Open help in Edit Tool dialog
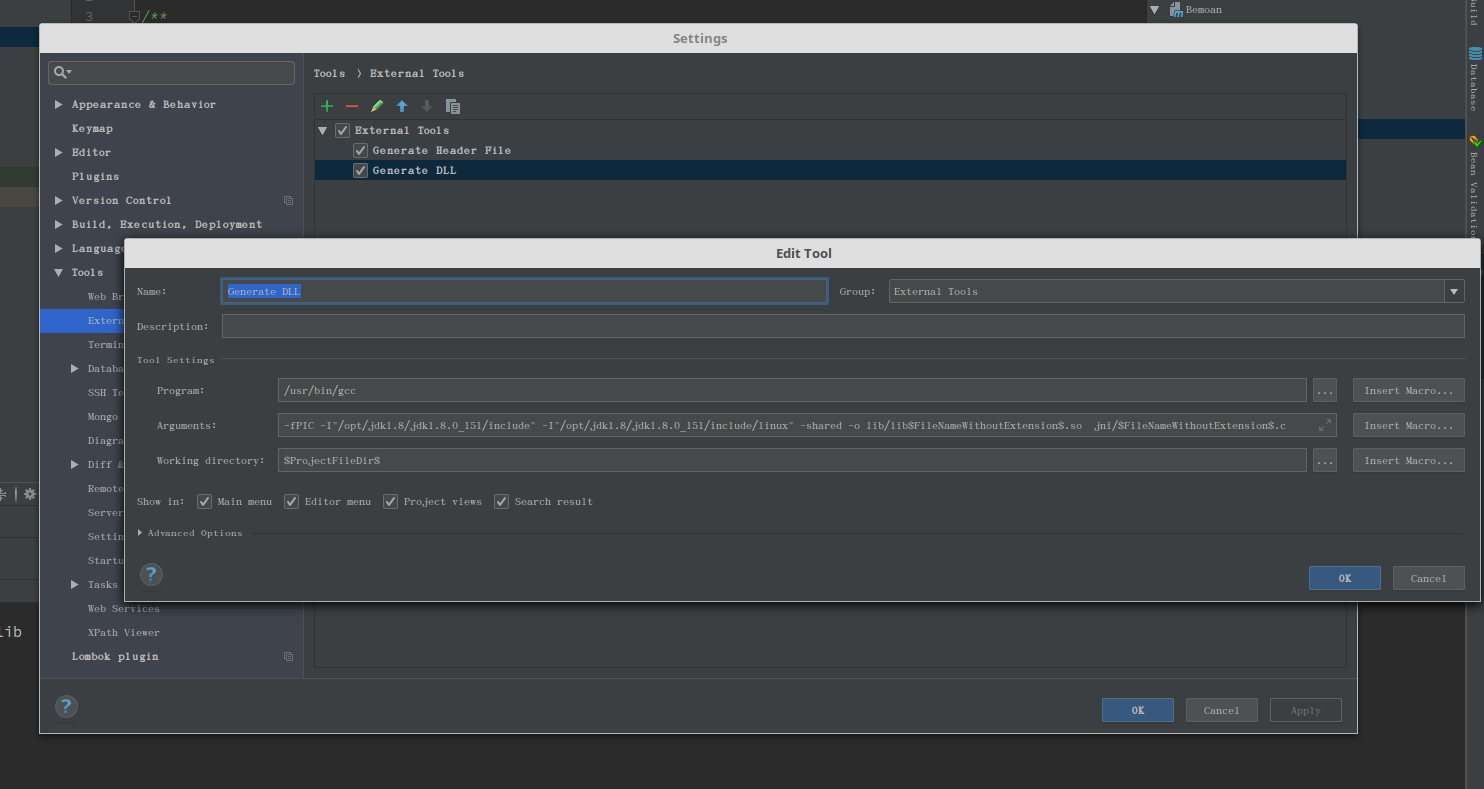Image resolution: width=1484 pixels, height=789 pixels. (151, 574)
